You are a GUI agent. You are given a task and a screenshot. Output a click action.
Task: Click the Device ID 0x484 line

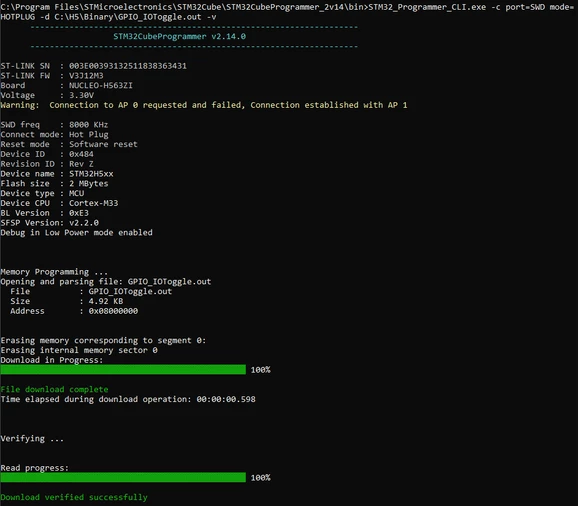(47, 154)
